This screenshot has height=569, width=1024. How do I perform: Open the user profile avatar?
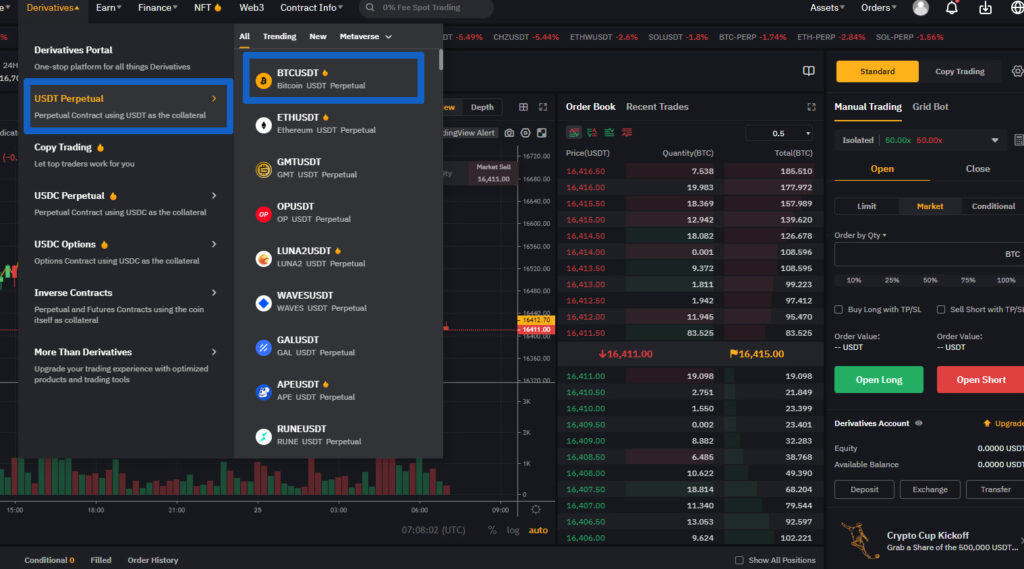tap(920, 8)
